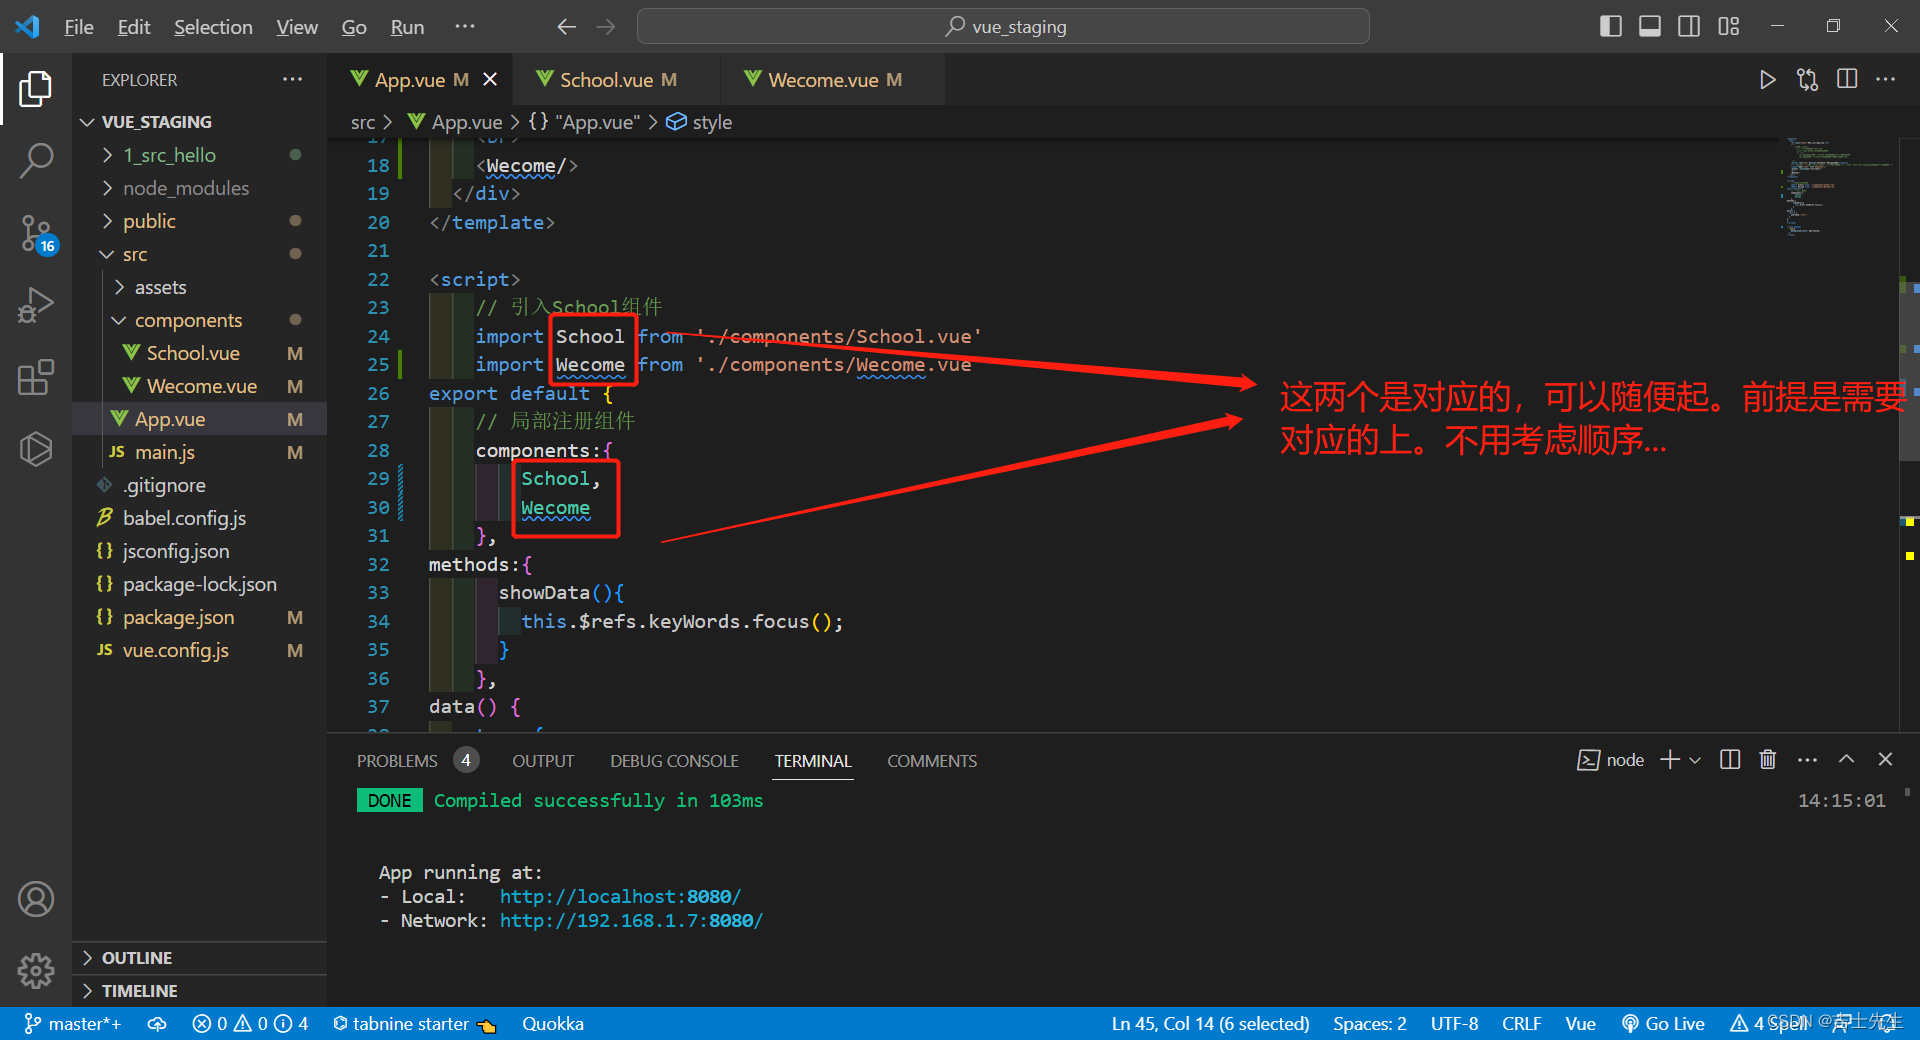The image size is (1920, 1040).
Task: Close the App.vue editor tab
Action: [x=490, y=79]
